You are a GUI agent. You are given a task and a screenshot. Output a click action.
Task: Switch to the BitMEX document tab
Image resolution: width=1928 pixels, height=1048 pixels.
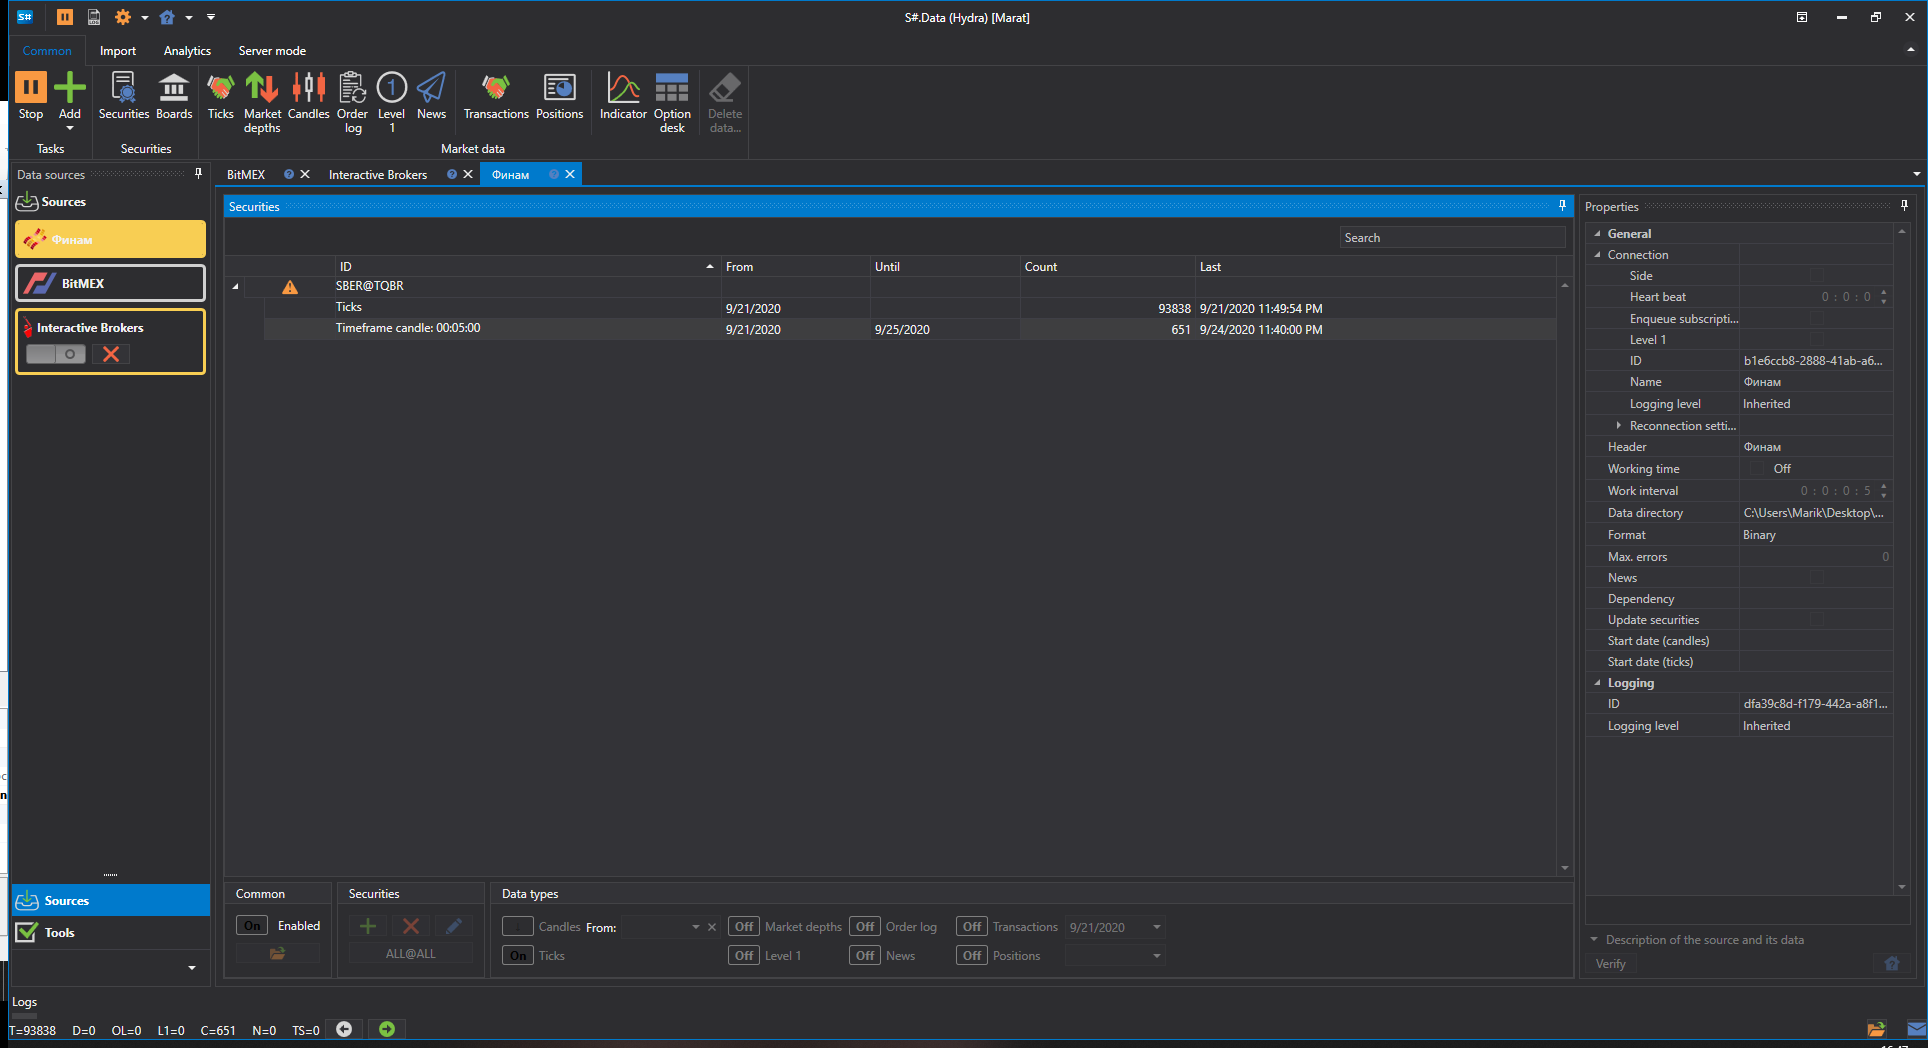[x=246, y=175]
